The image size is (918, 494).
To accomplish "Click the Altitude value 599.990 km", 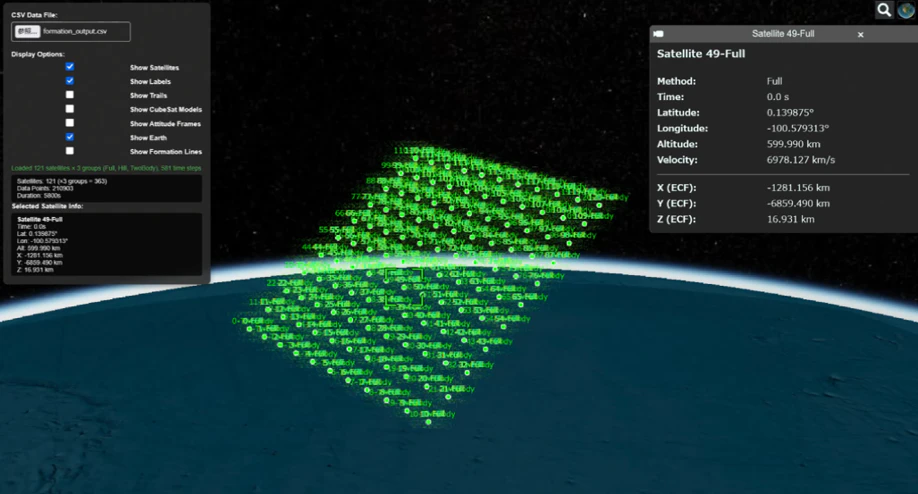I will (793, 144).
